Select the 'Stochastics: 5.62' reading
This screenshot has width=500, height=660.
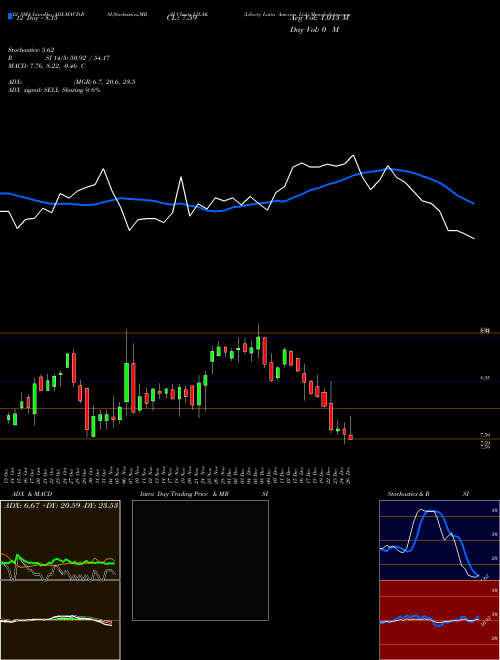[31, 50]
